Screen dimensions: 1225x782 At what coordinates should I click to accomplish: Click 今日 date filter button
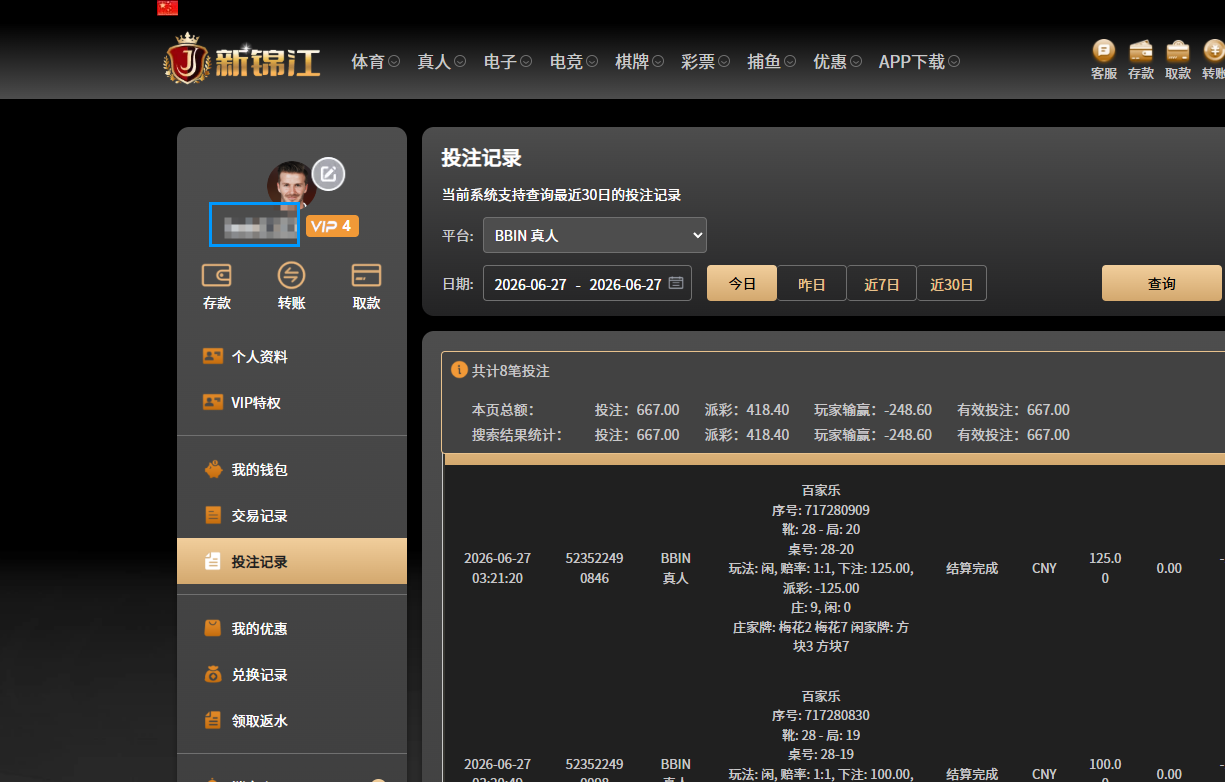(x=742, y=283)
